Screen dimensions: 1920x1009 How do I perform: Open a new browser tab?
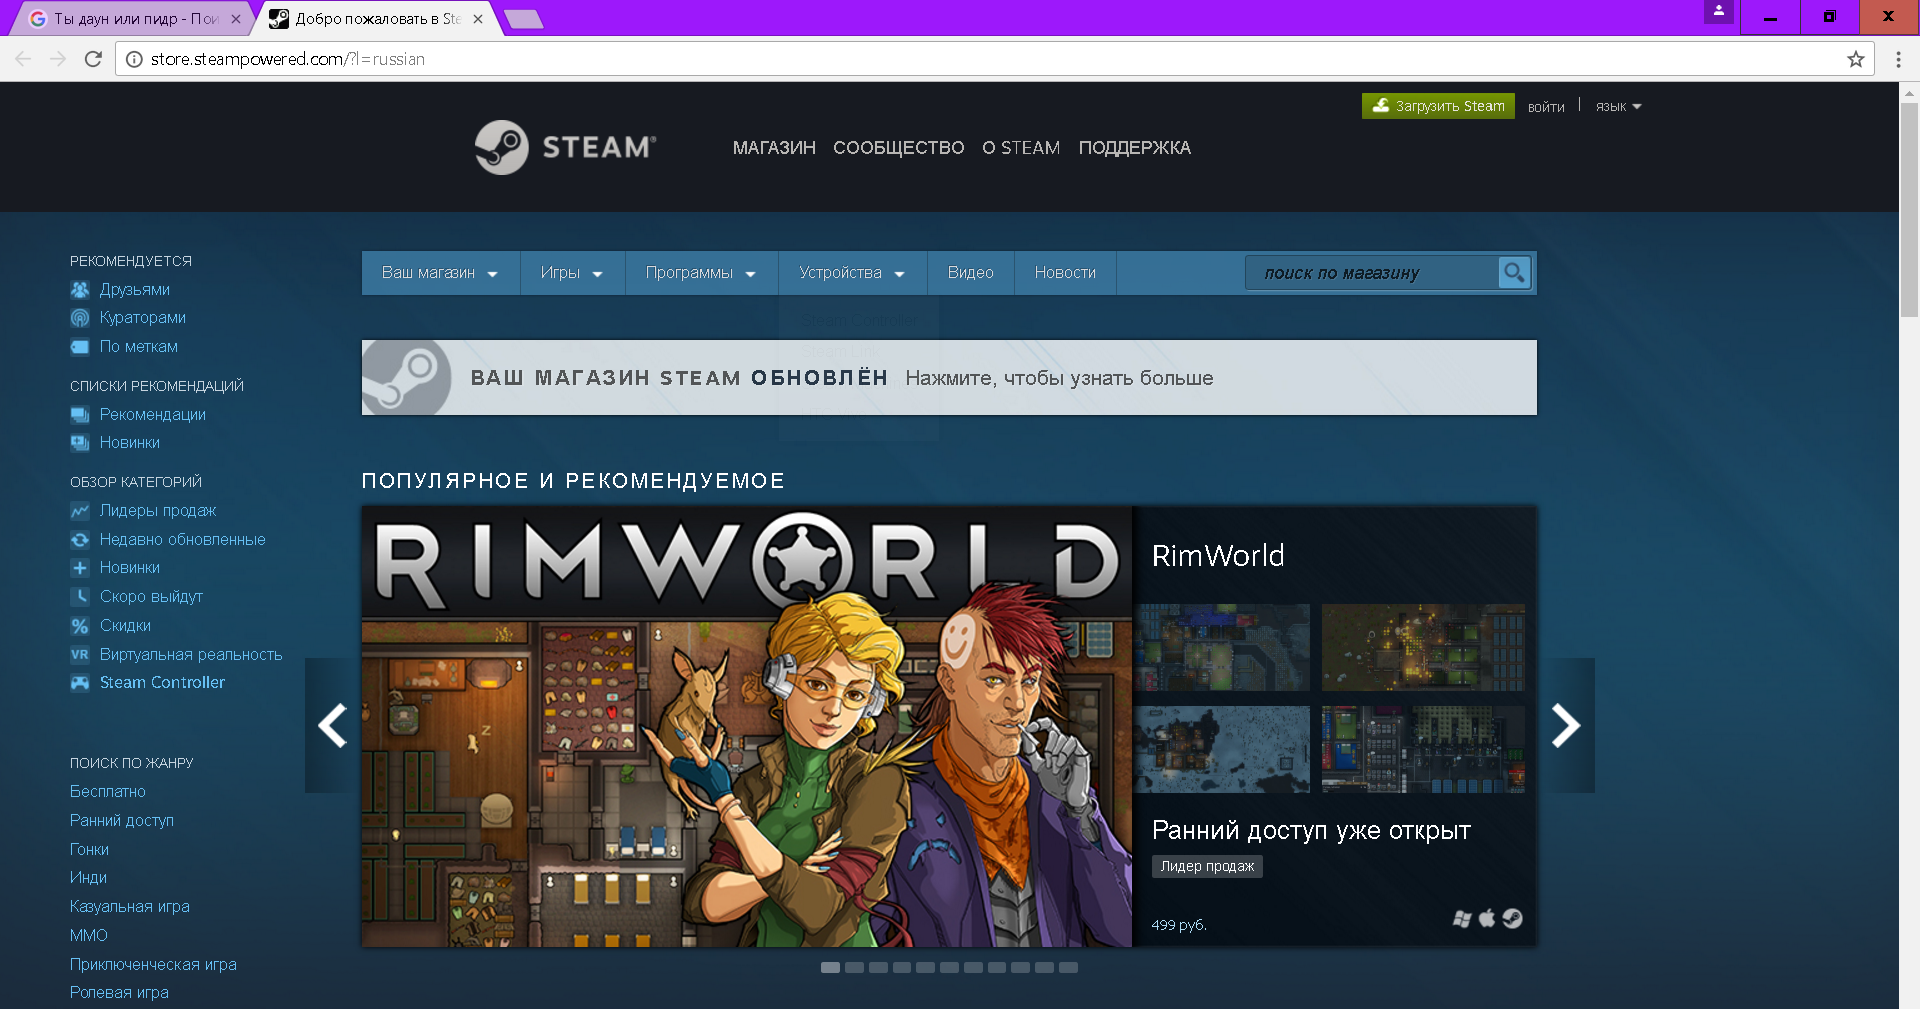(x=523, y=19)
